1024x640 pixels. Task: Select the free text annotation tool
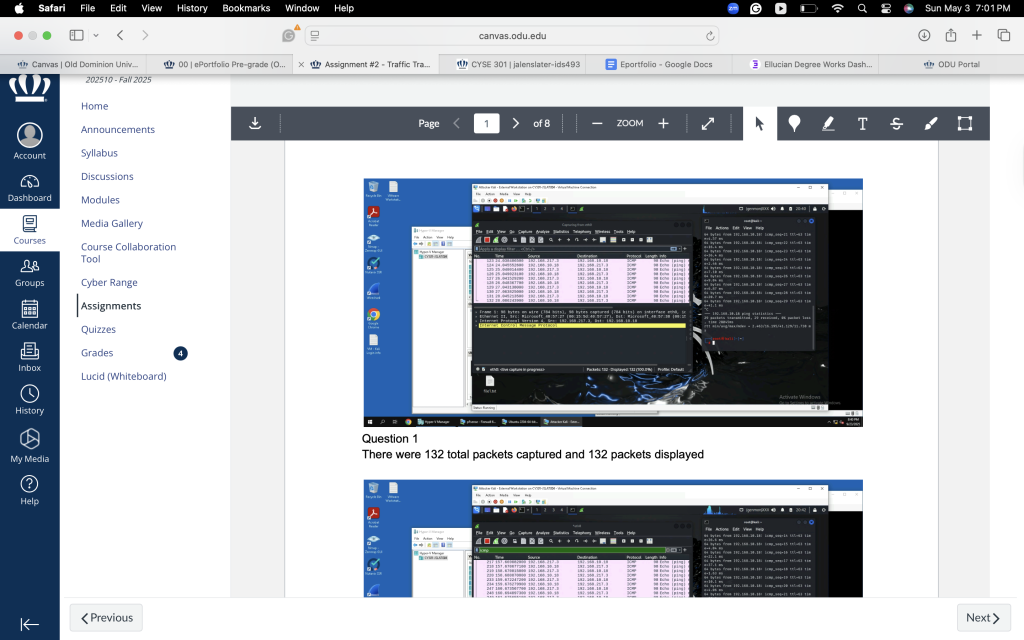coord(863,123)
